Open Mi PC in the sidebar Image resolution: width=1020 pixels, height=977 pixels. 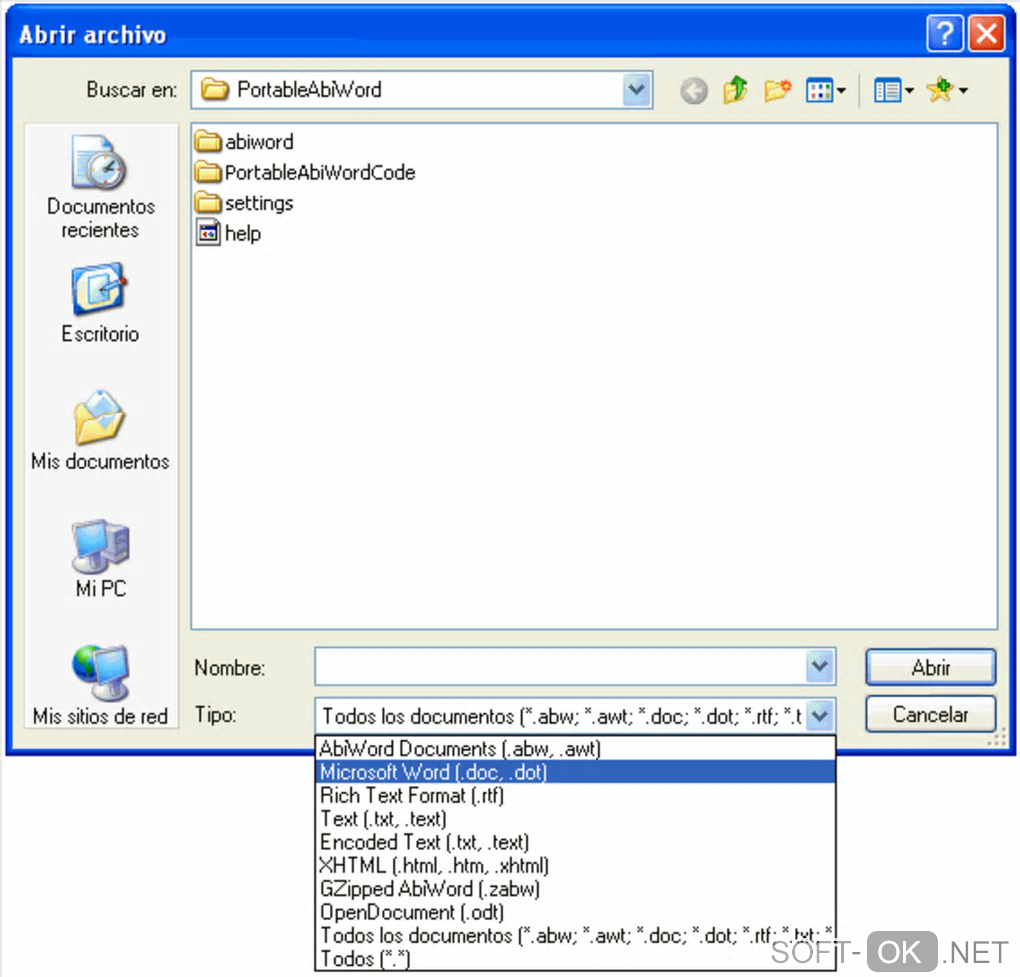click(101, 559)
